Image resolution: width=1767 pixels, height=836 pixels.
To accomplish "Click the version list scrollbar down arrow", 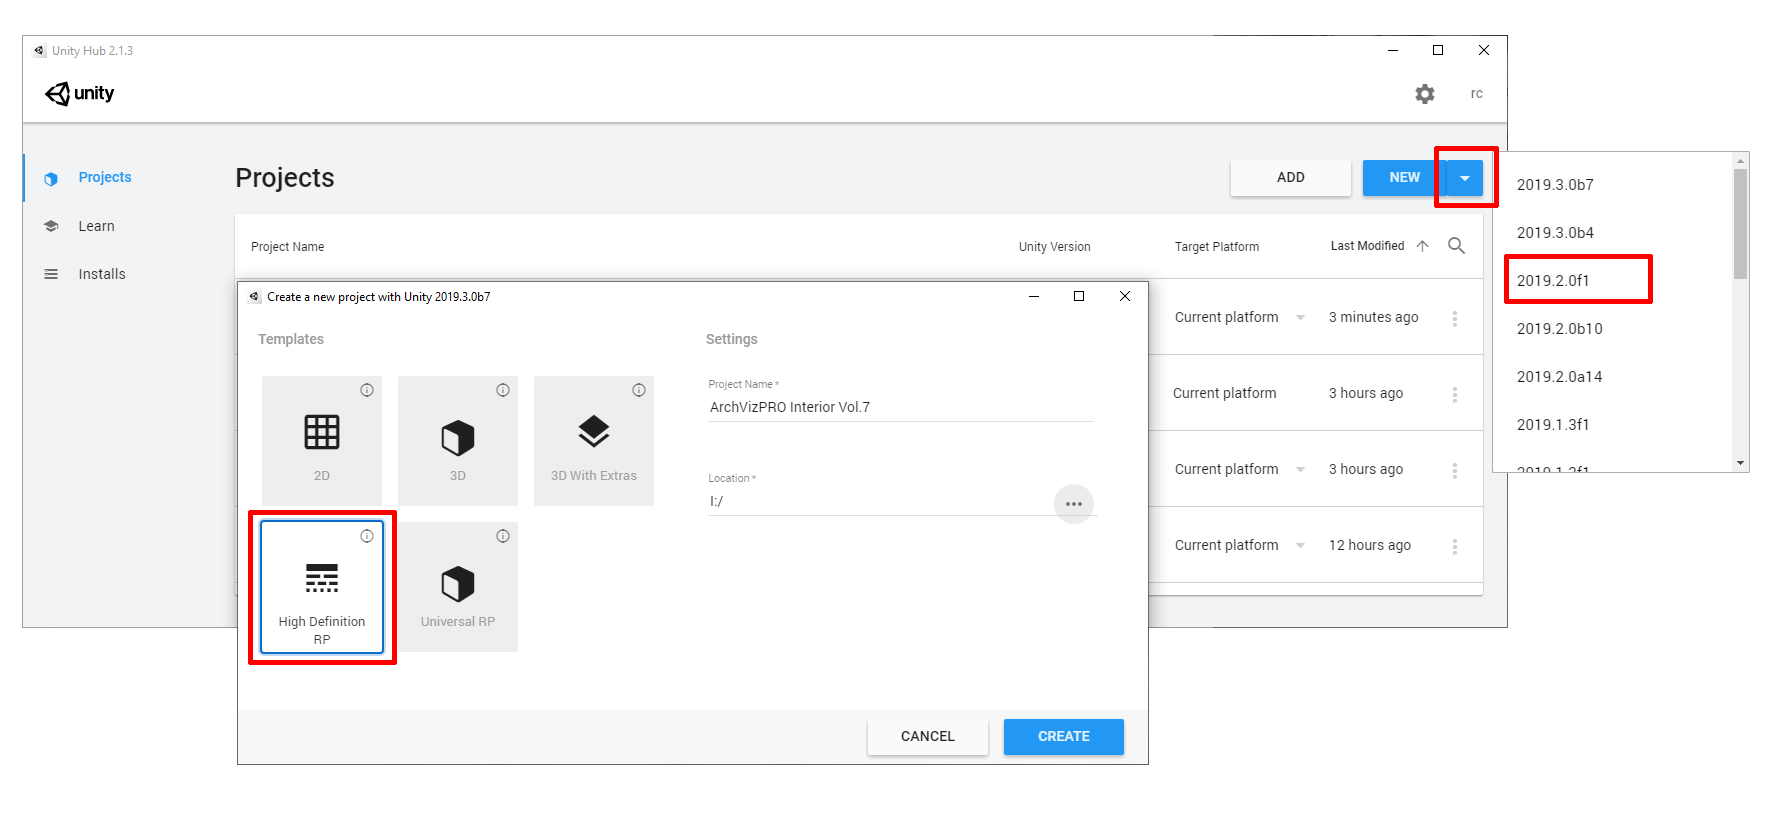I will coord(1740,463).
